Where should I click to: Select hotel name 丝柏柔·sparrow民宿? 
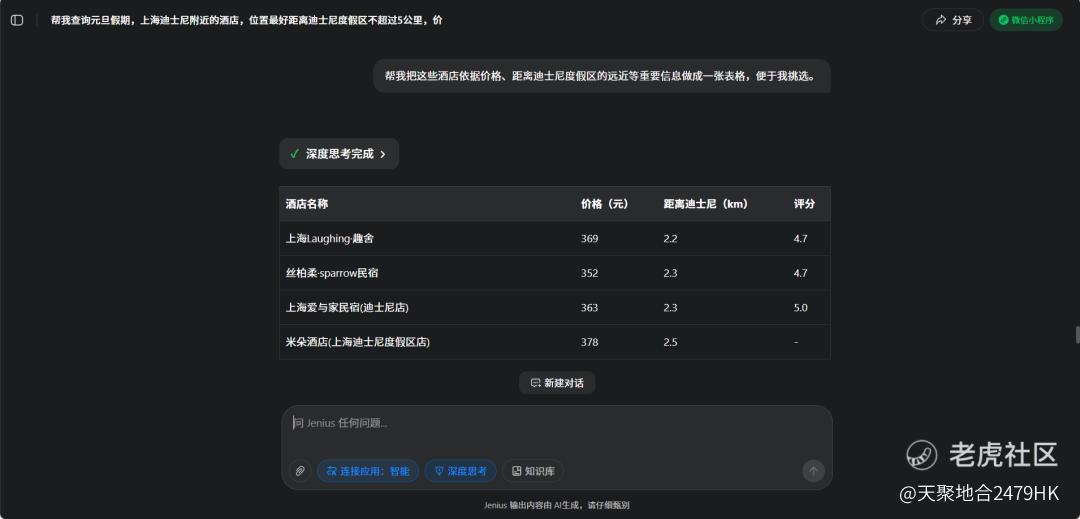point(332,273)
